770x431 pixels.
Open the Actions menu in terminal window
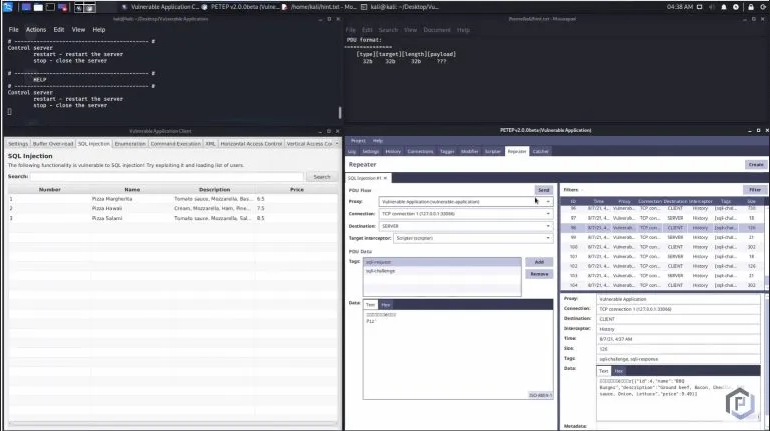coord(36,29)
